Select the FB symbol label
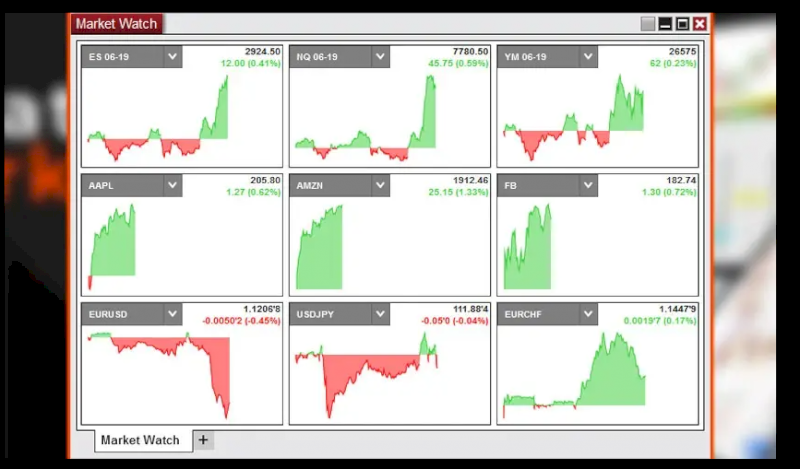This screenshot has height=469, width=800. coord(511,186)
